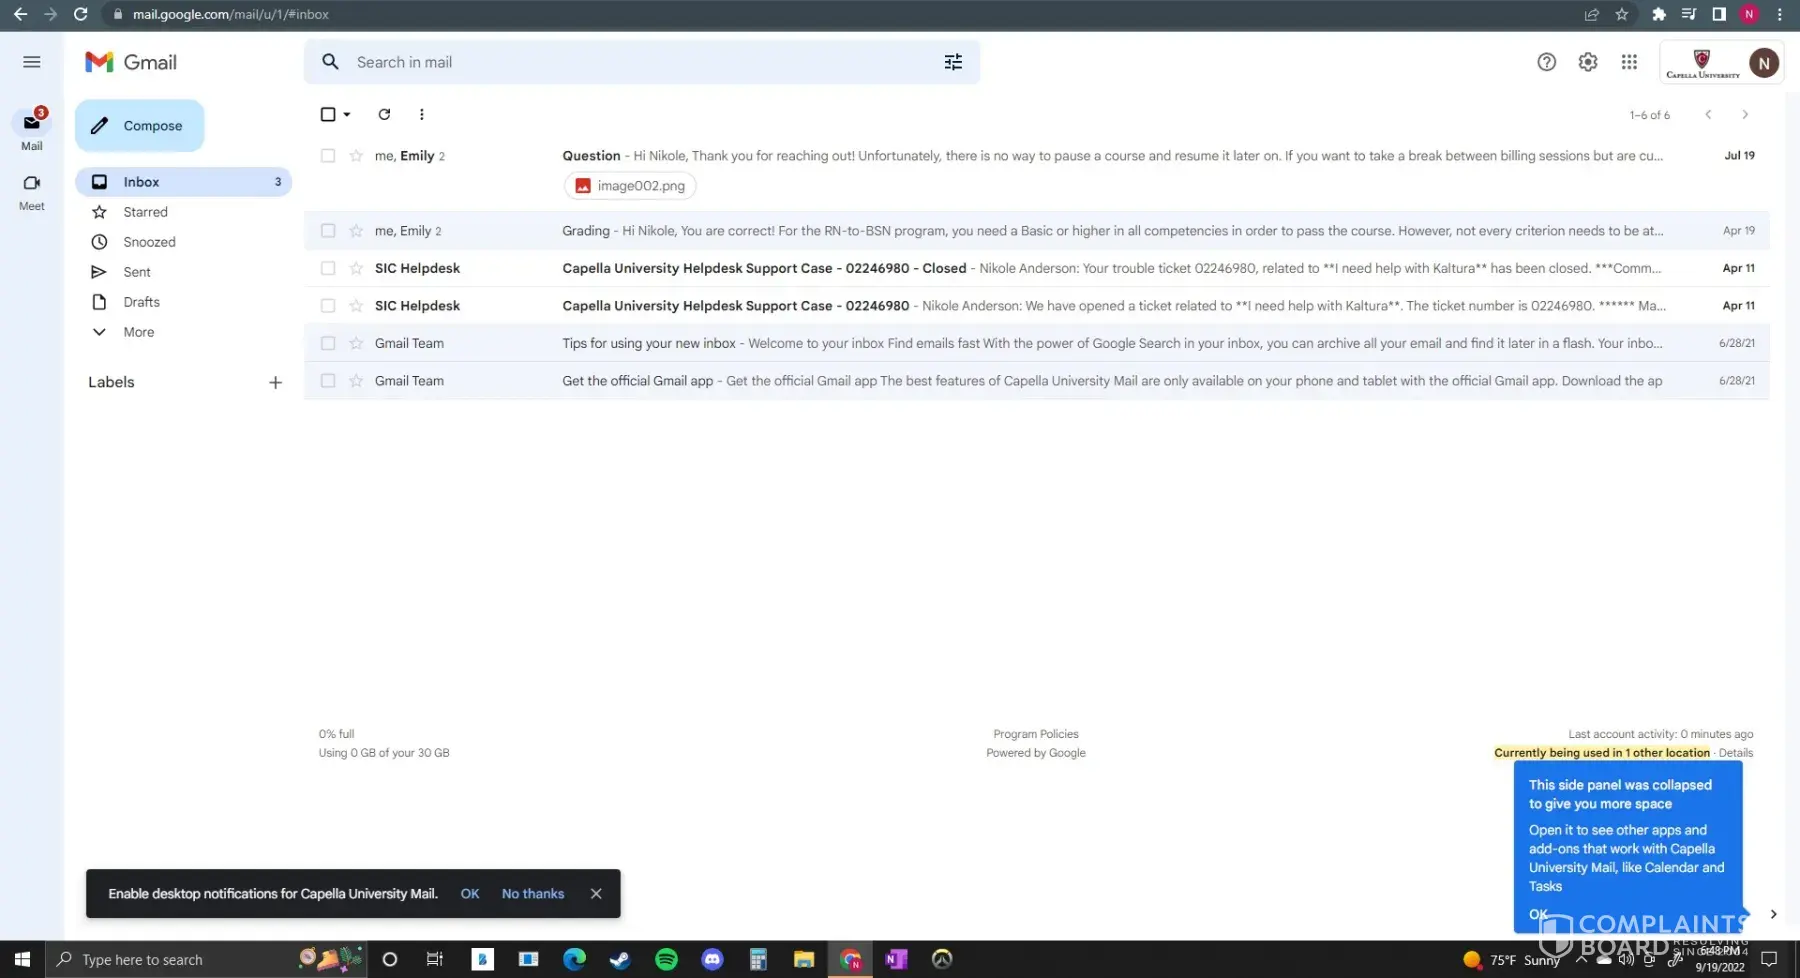This screenshot has width=1800, height=978.
Task: Check the box for Get the official Gmail app email
Action: tap(328, 381)
